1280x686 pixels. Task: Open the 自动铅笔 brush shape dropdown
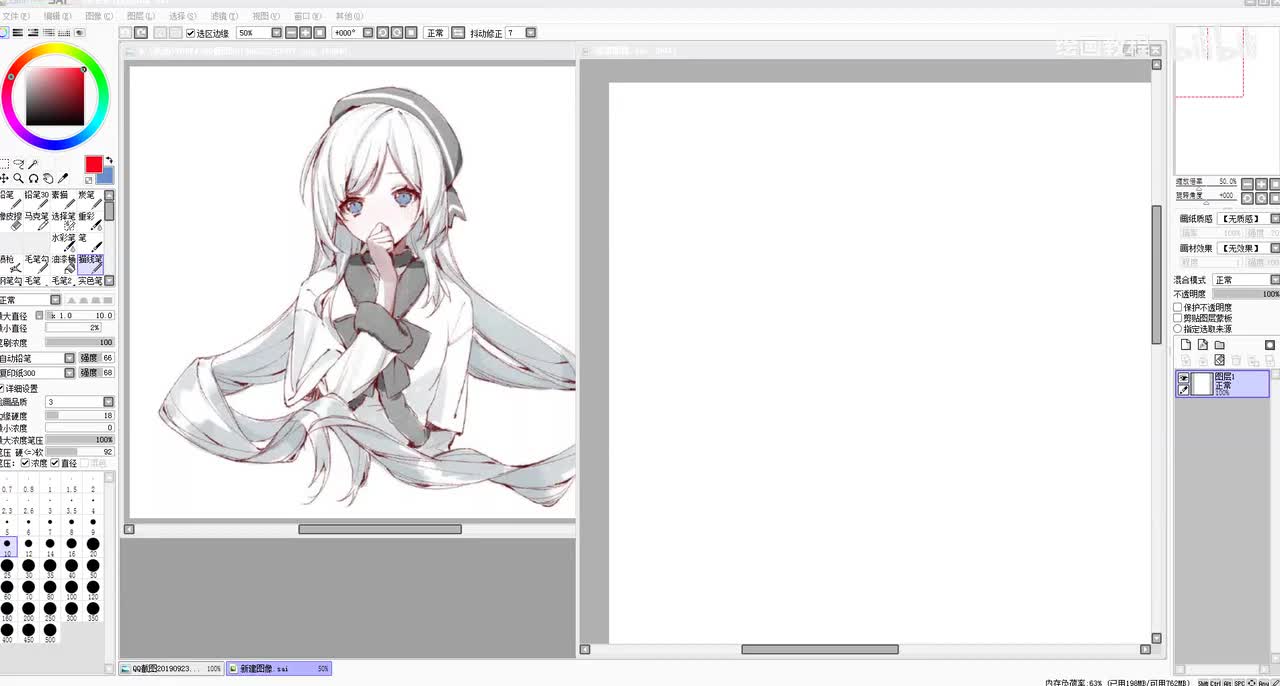coord(69,358)
